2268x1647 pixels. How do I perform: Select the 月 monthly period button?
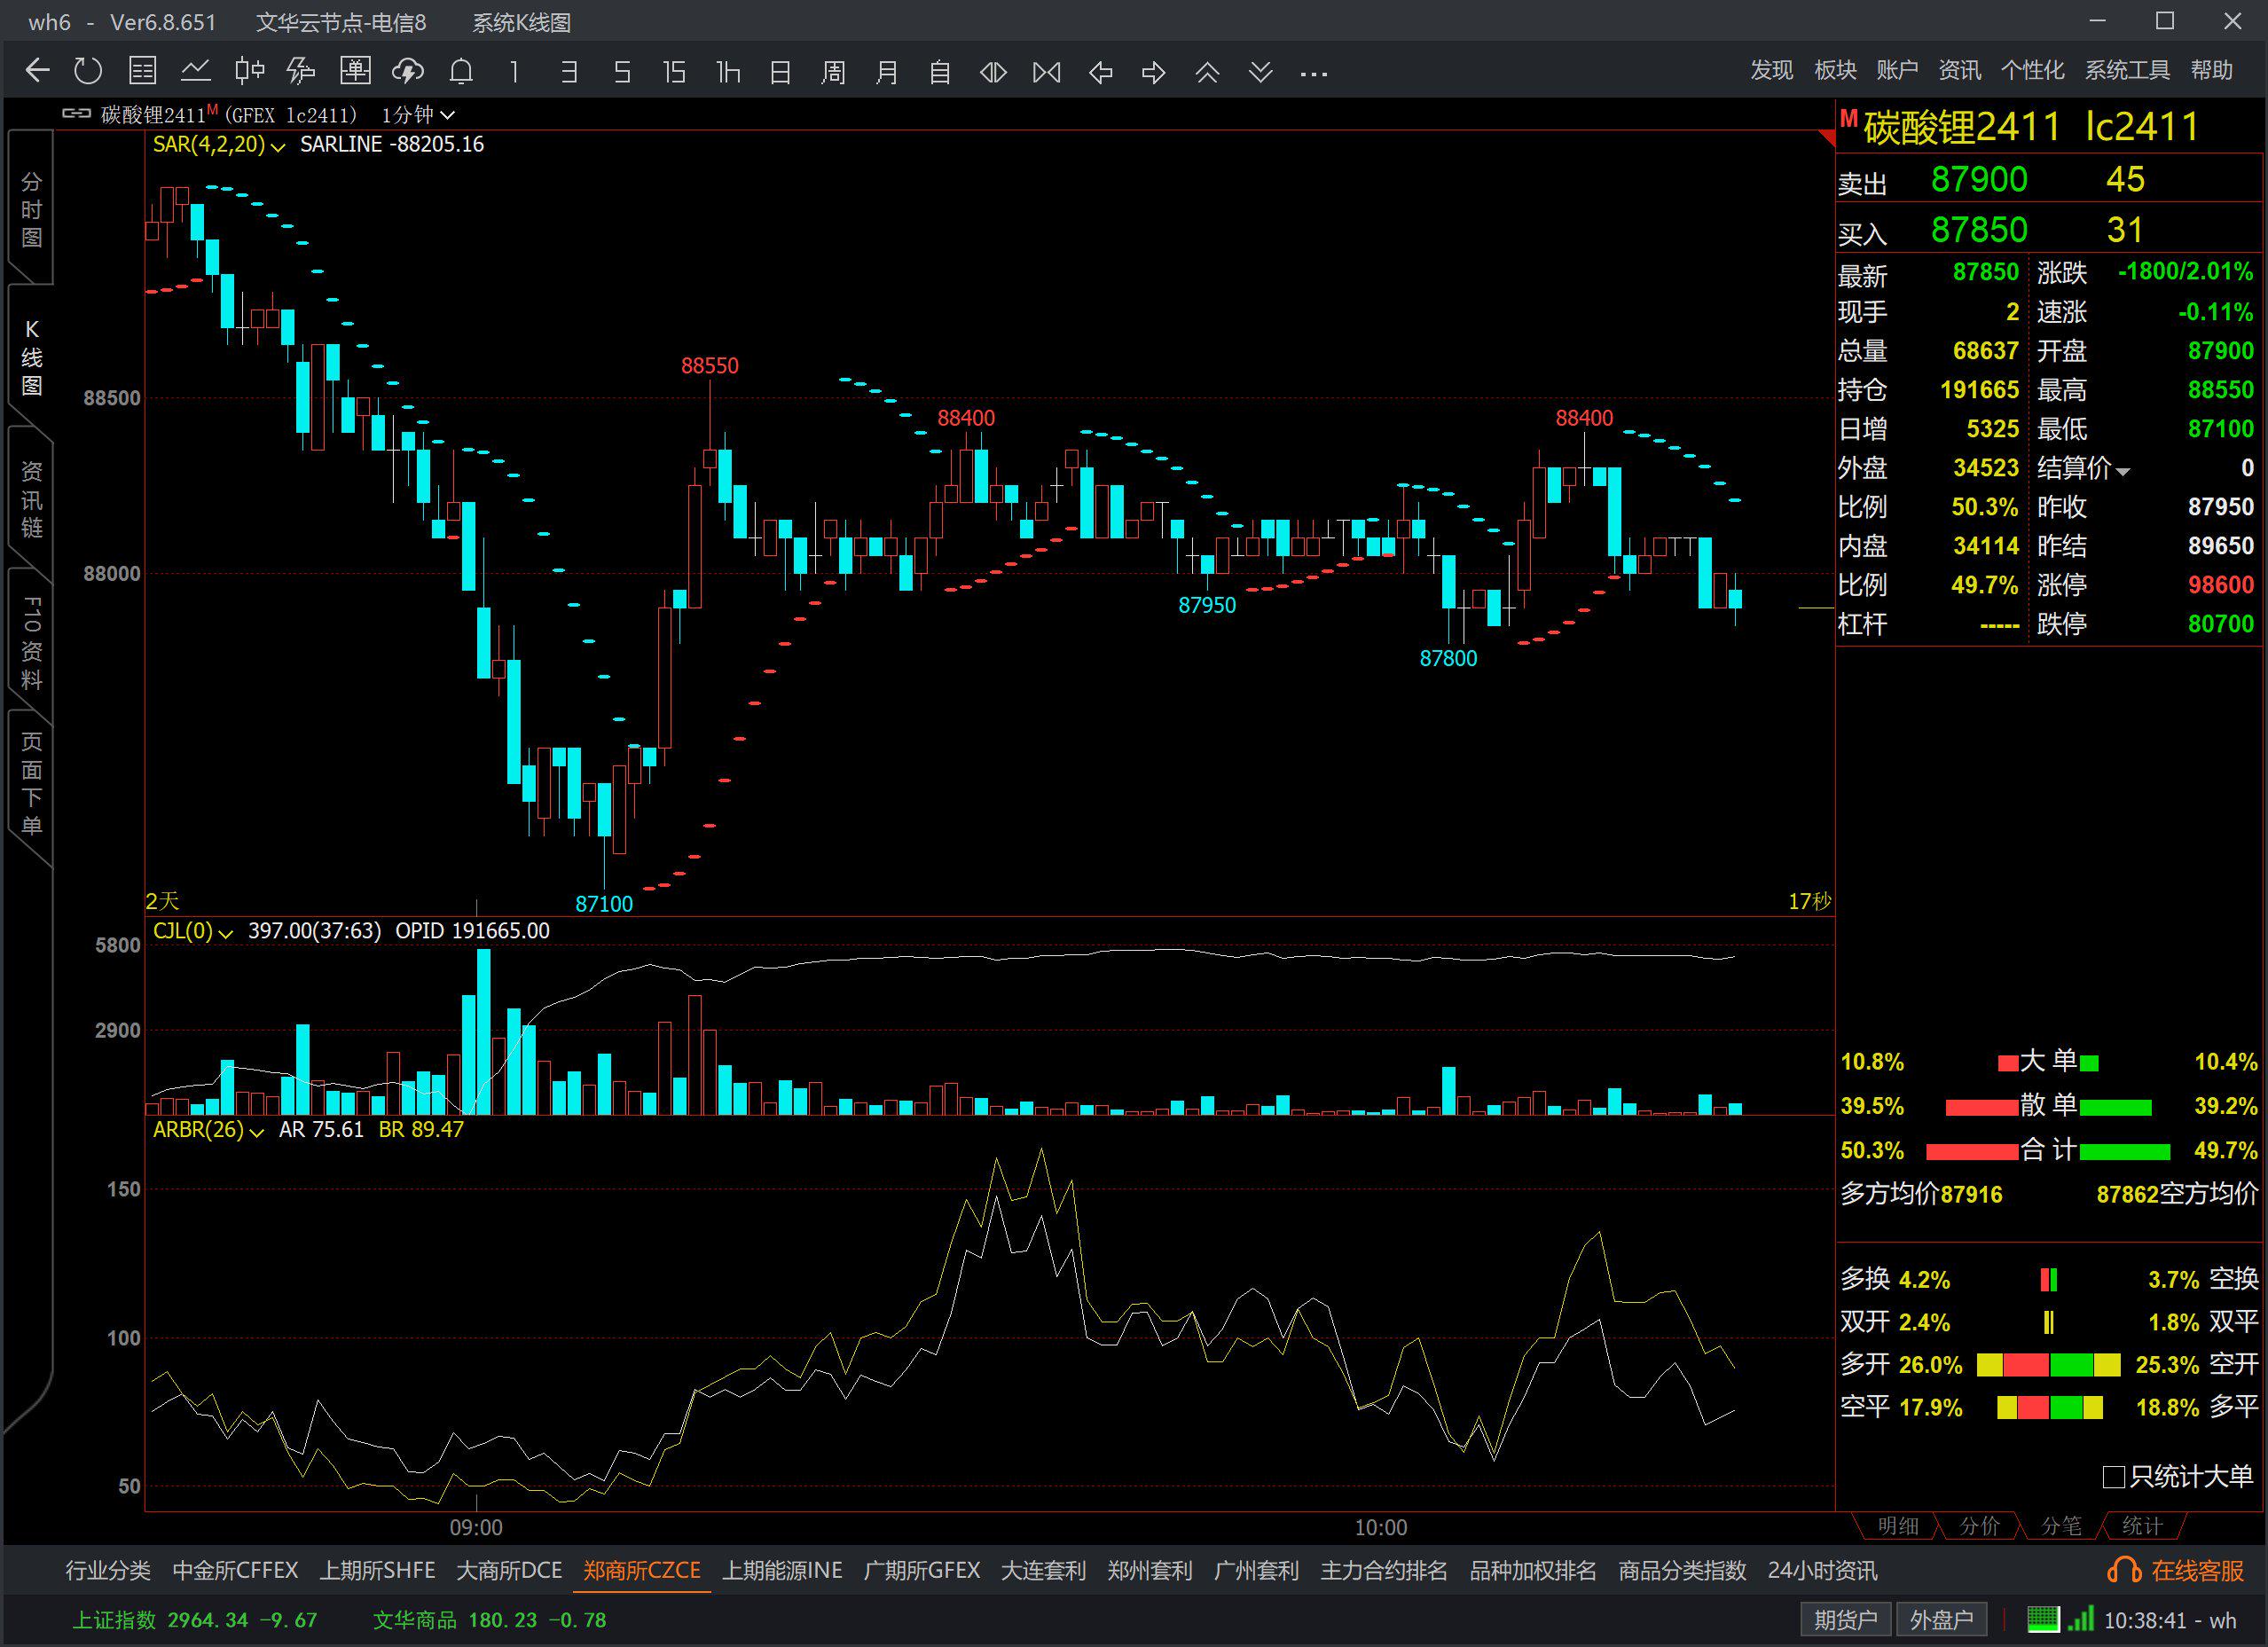pos(887,72)
